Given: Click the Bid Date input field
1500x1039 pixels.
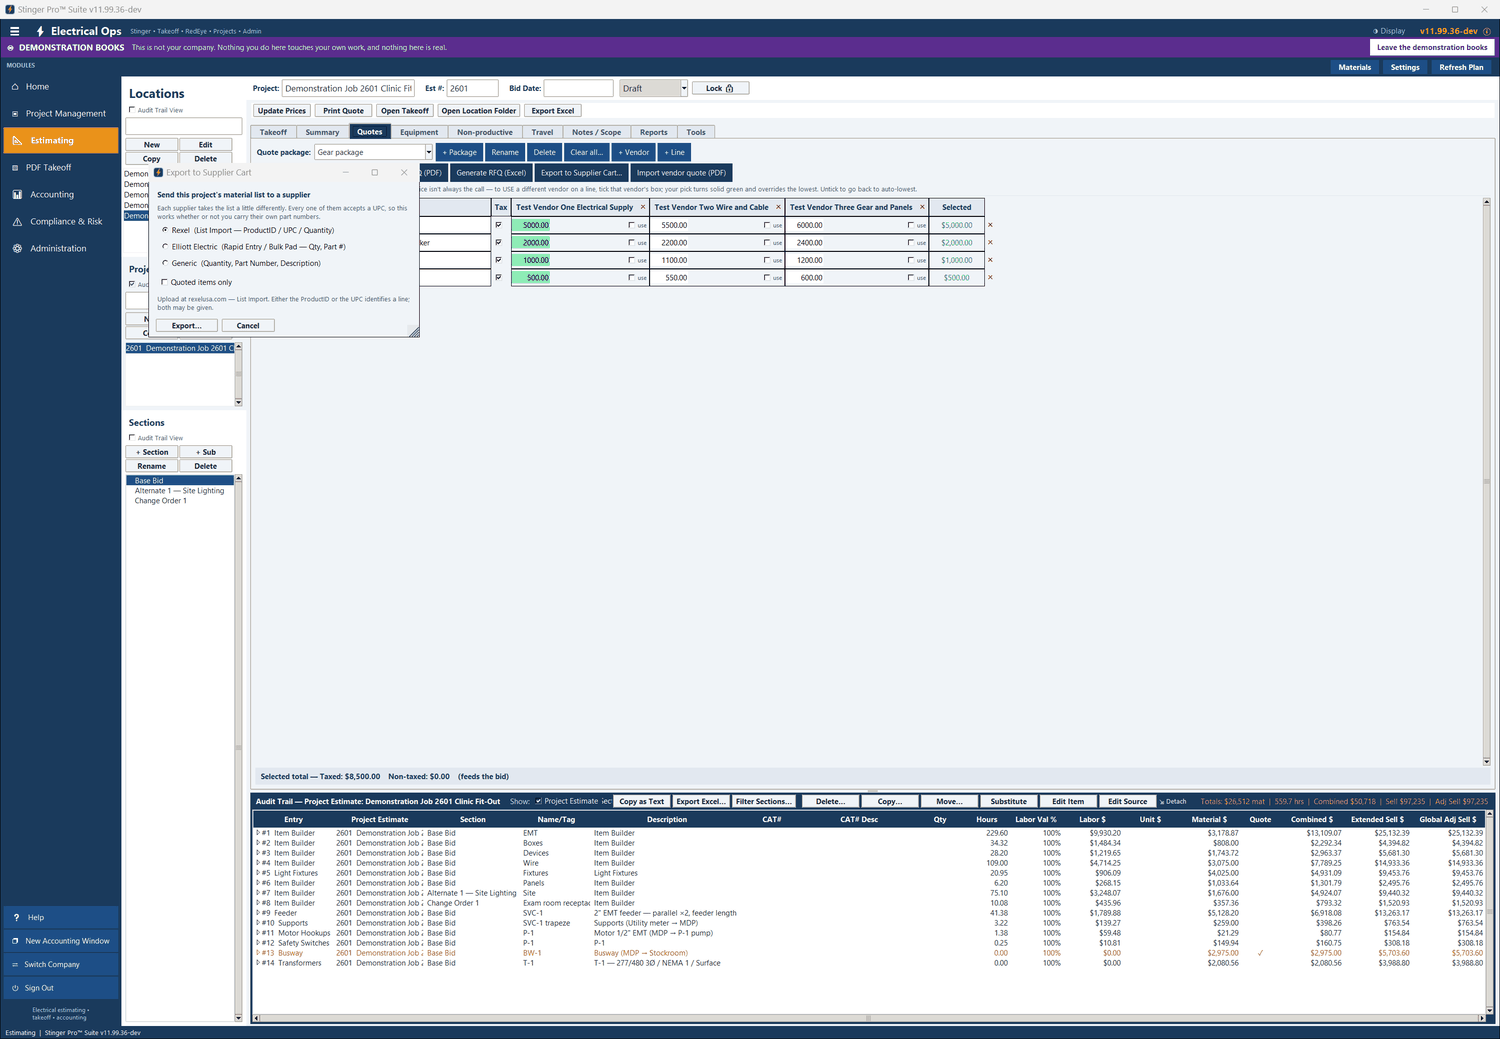Looking at the screenshot, I should click(x=578, y=88).
